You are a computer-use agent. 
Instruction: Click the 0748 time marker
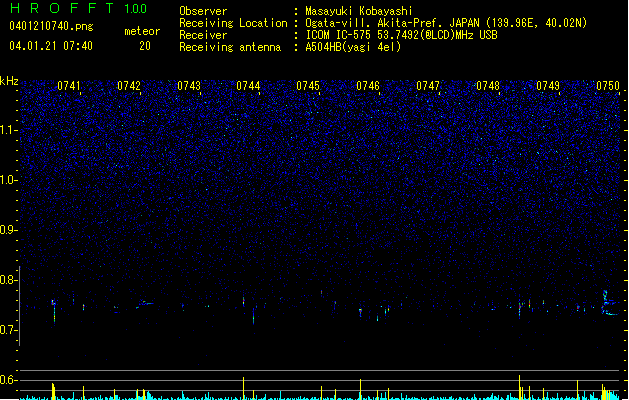(x=488, y=86)
